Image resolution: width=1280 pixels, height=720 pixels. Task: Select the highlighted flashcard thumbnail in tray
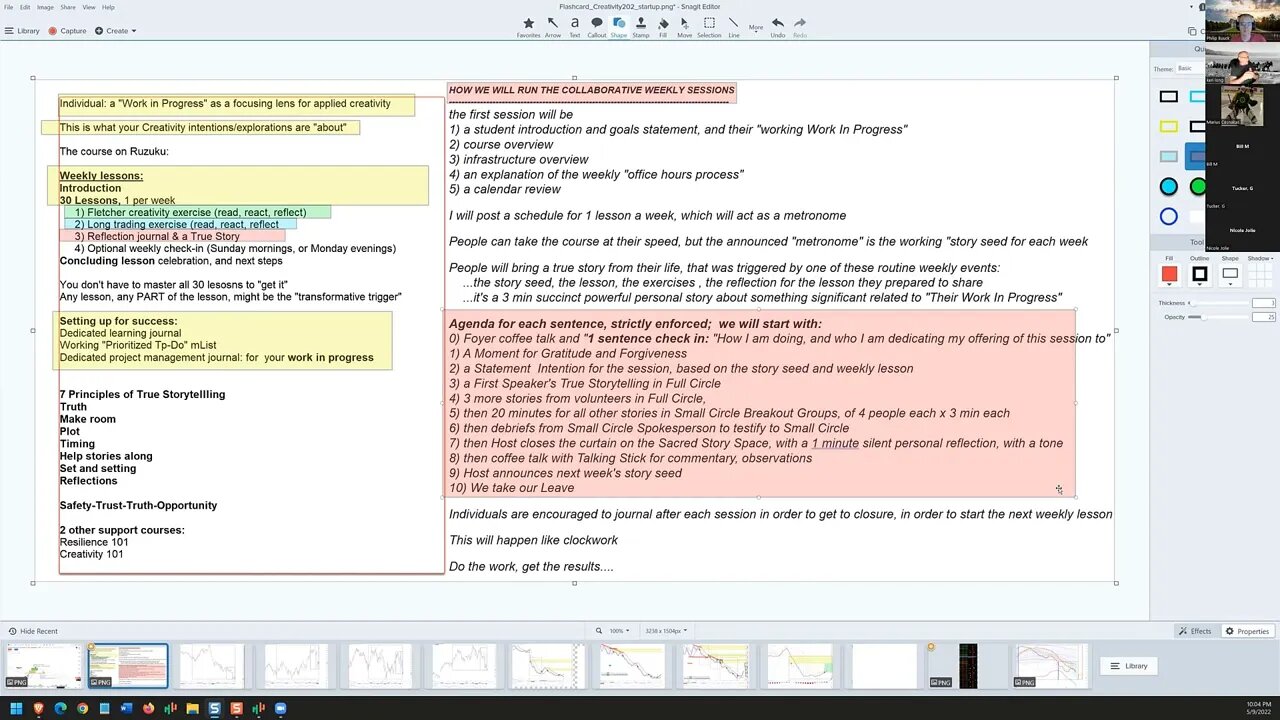click(x=128, y=666)
